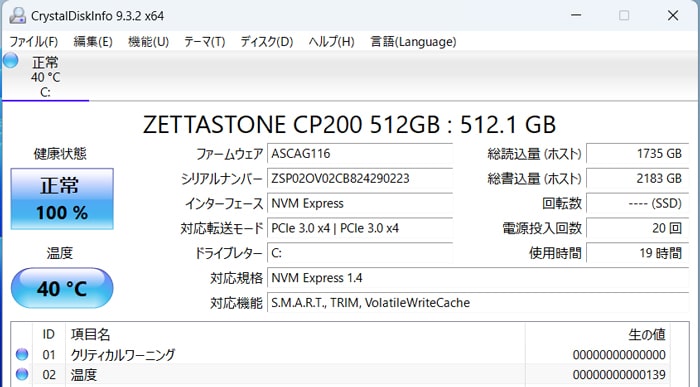Select the C: drive tab with 正常 40 °C

(46, 76)
